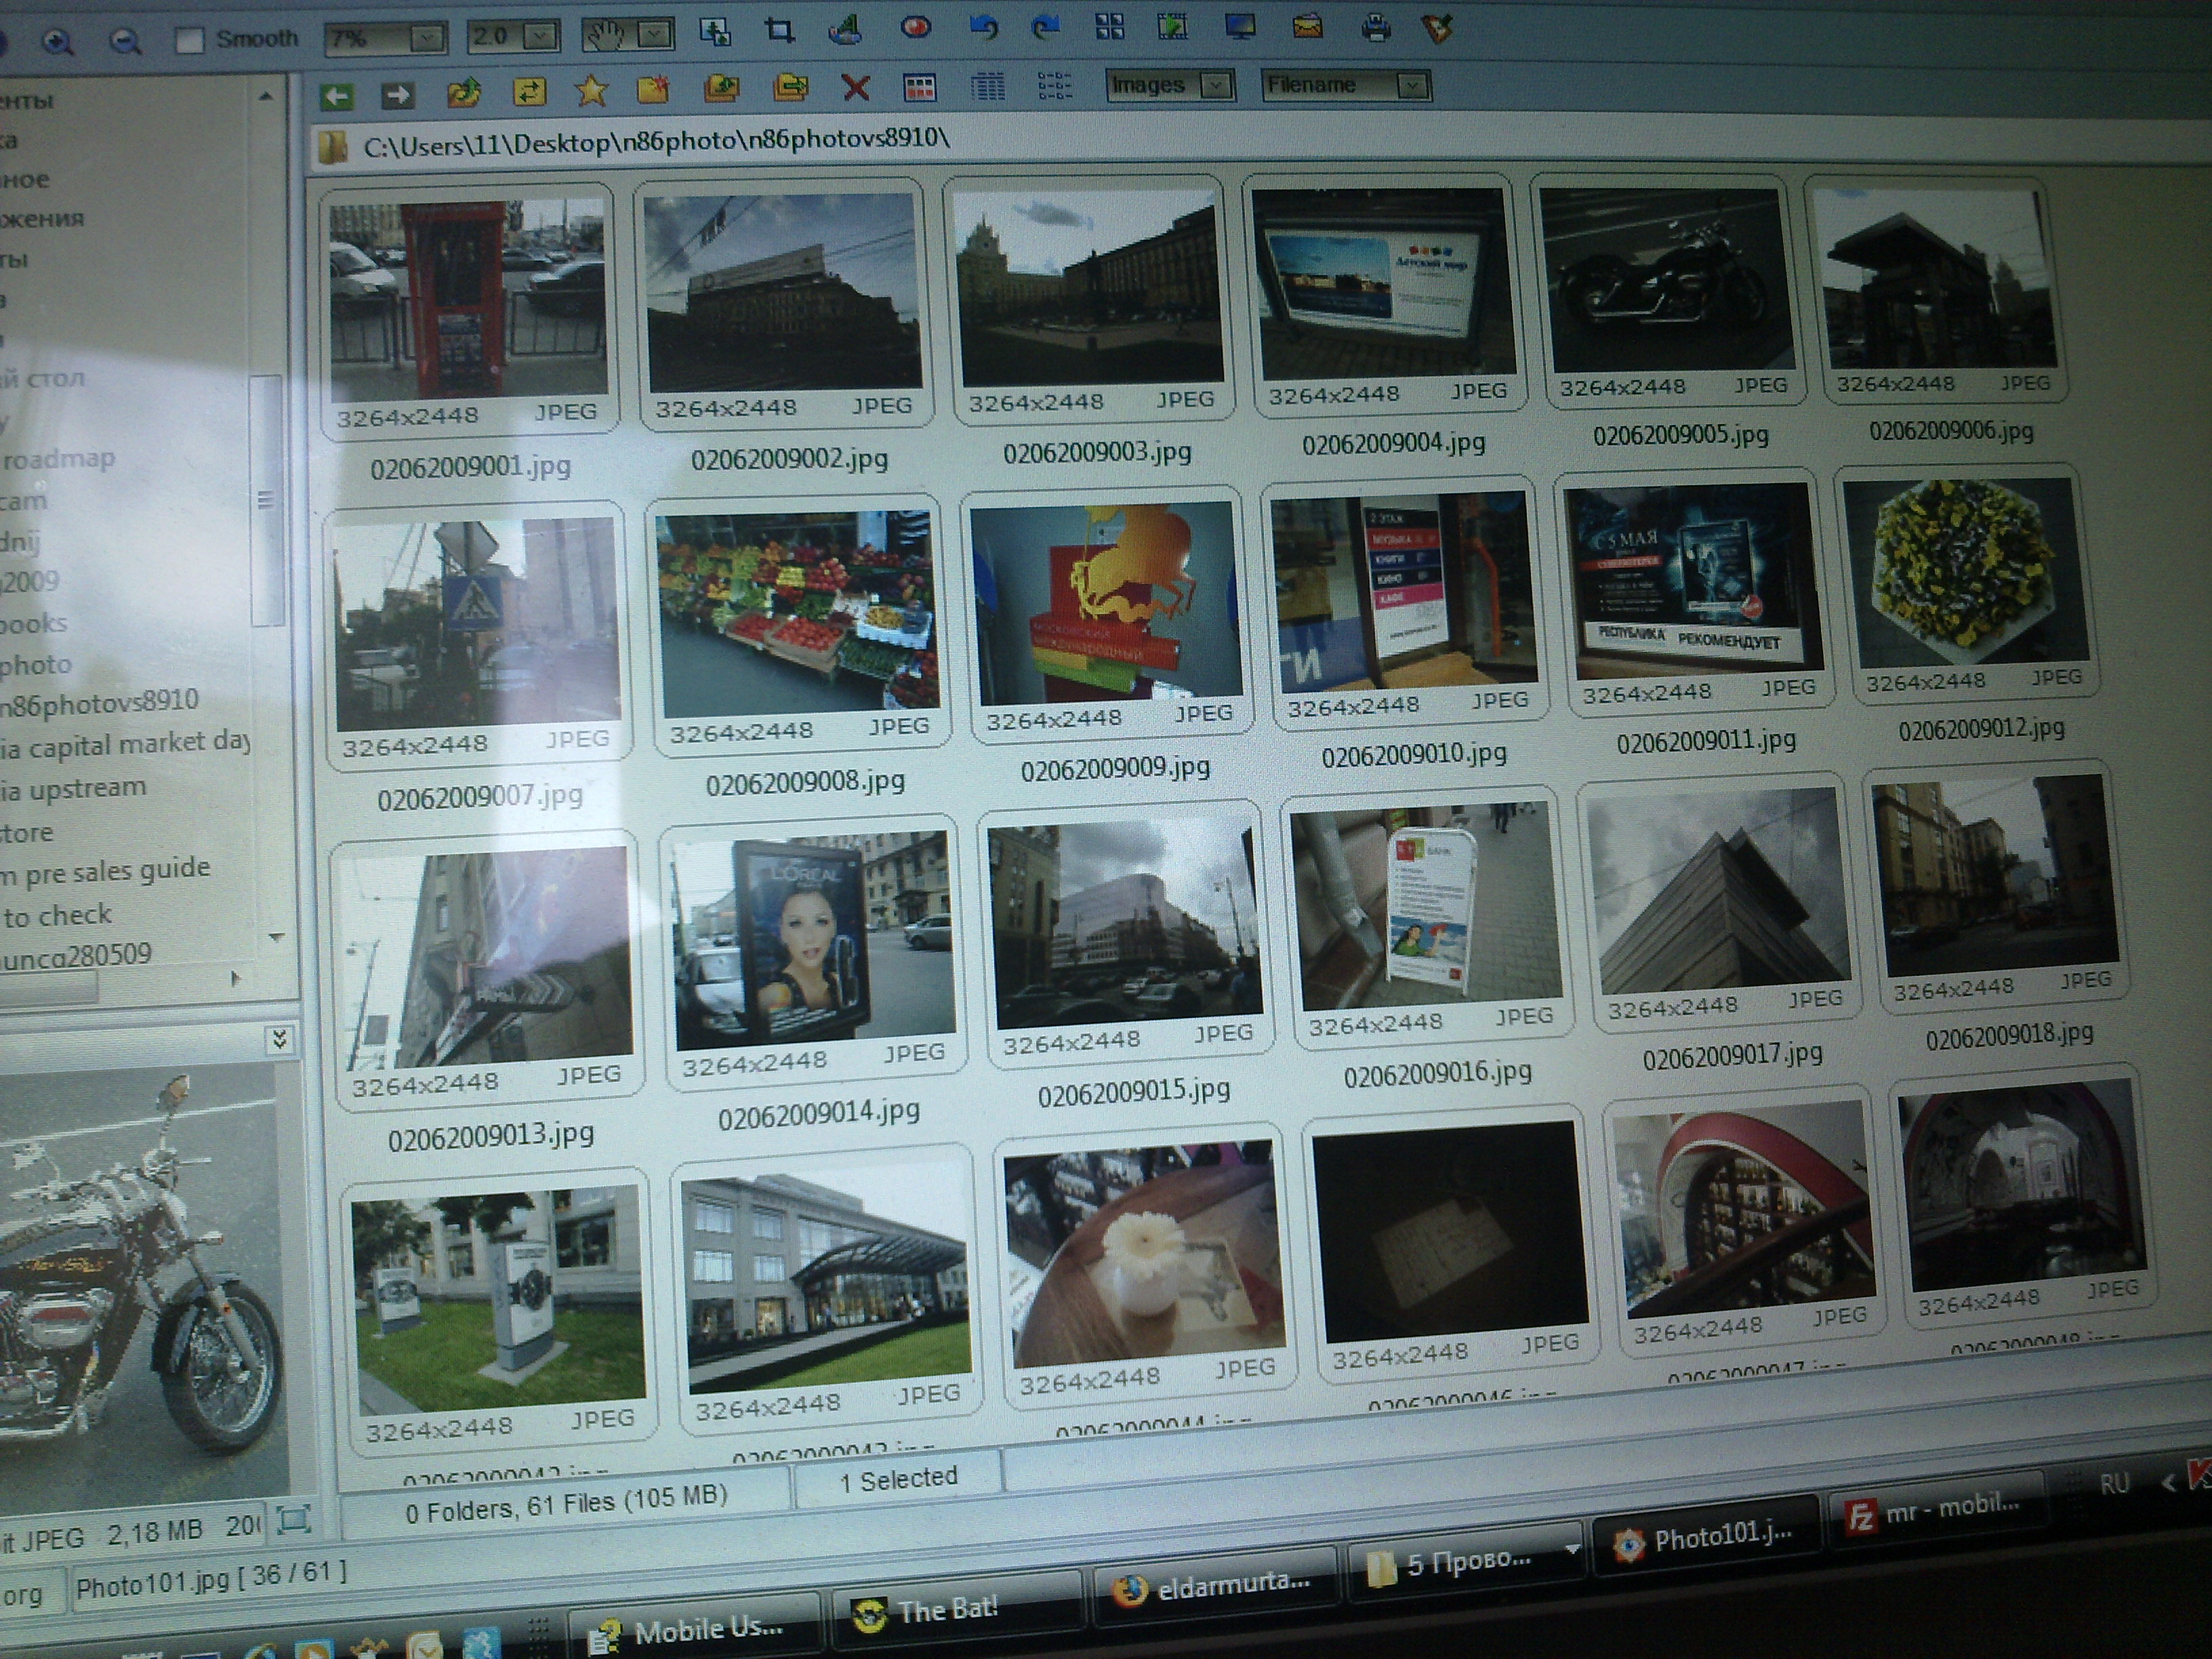
Task: Switch to list view icon
Action: click(1054, 86)
